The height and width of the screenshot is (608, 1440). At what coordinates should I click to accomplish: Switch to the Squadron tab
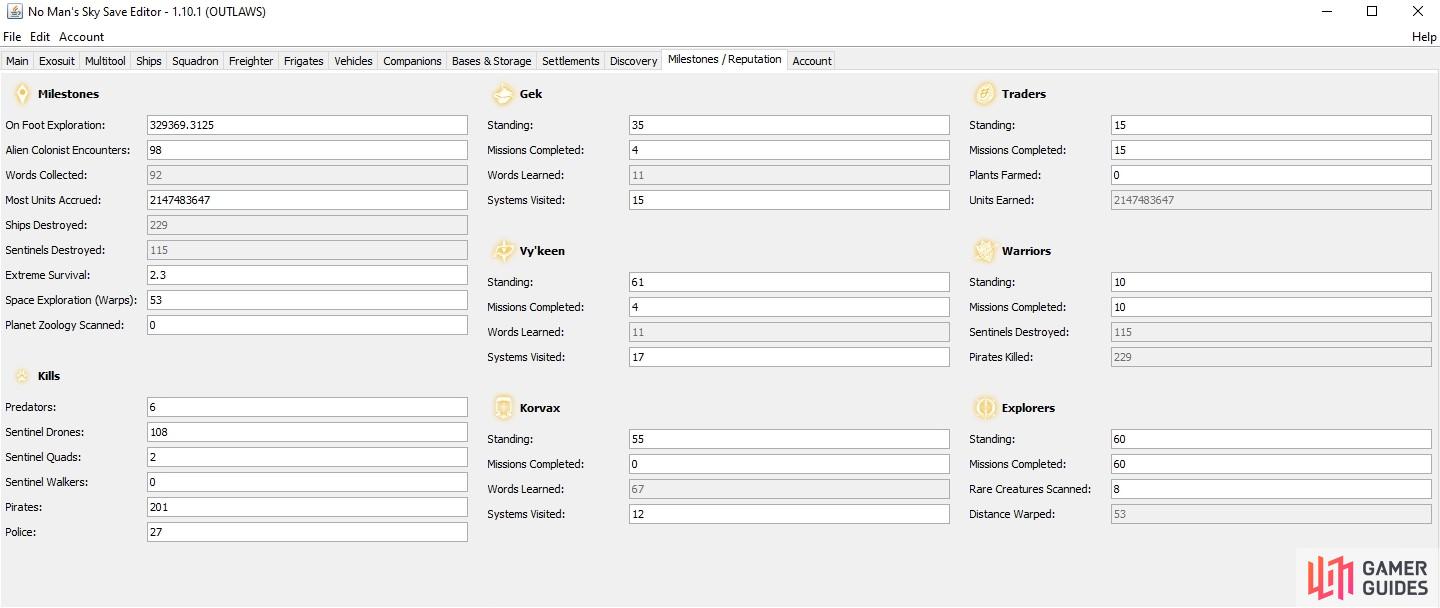[195, 61]
